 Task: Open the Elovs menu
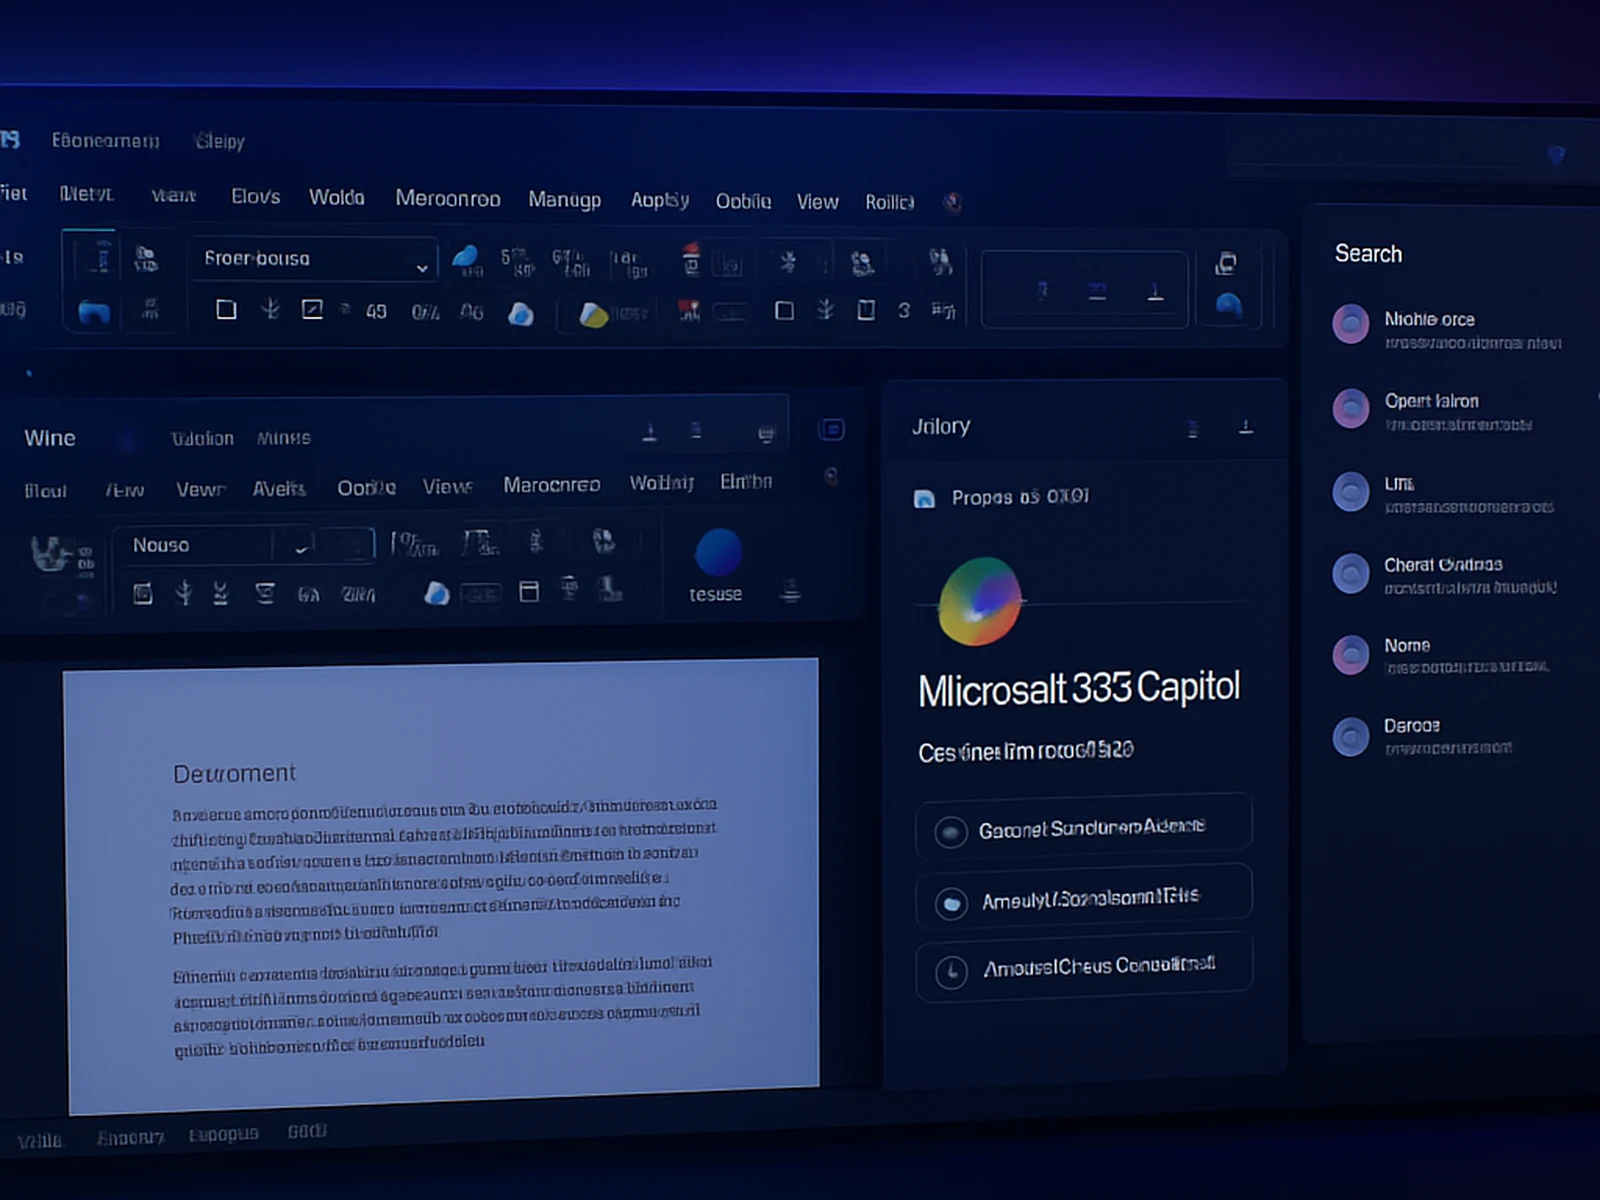point(256,197)
